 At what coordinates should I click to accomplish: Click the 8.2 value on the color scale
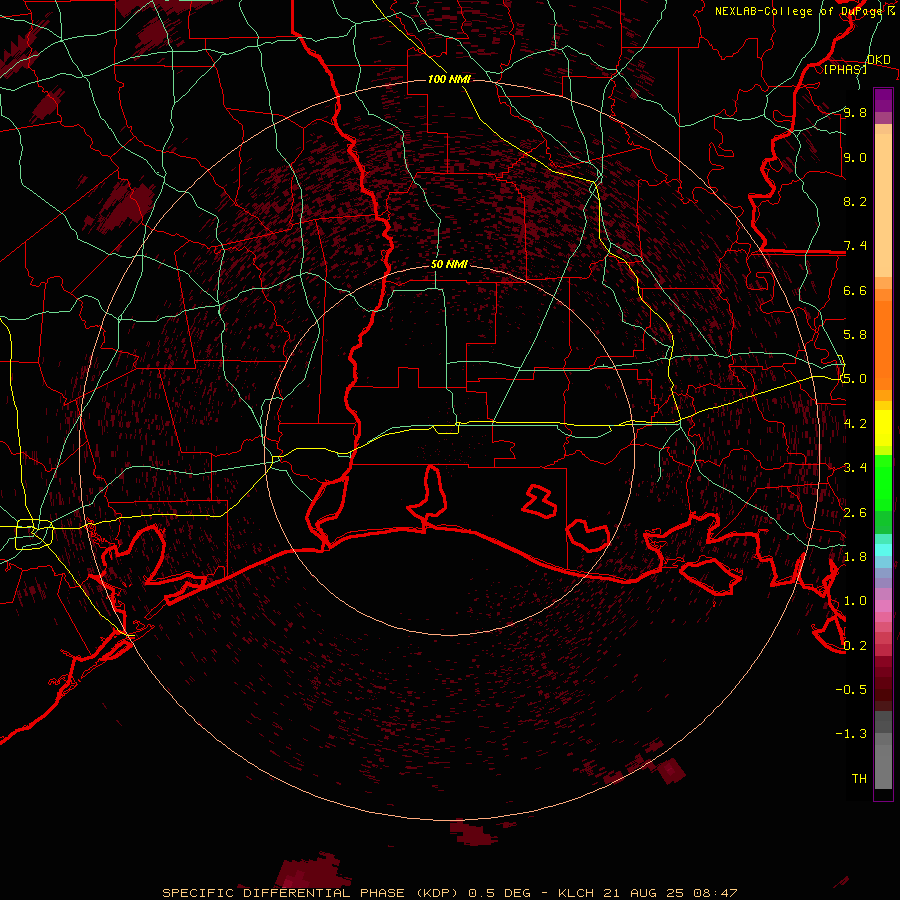855,201
